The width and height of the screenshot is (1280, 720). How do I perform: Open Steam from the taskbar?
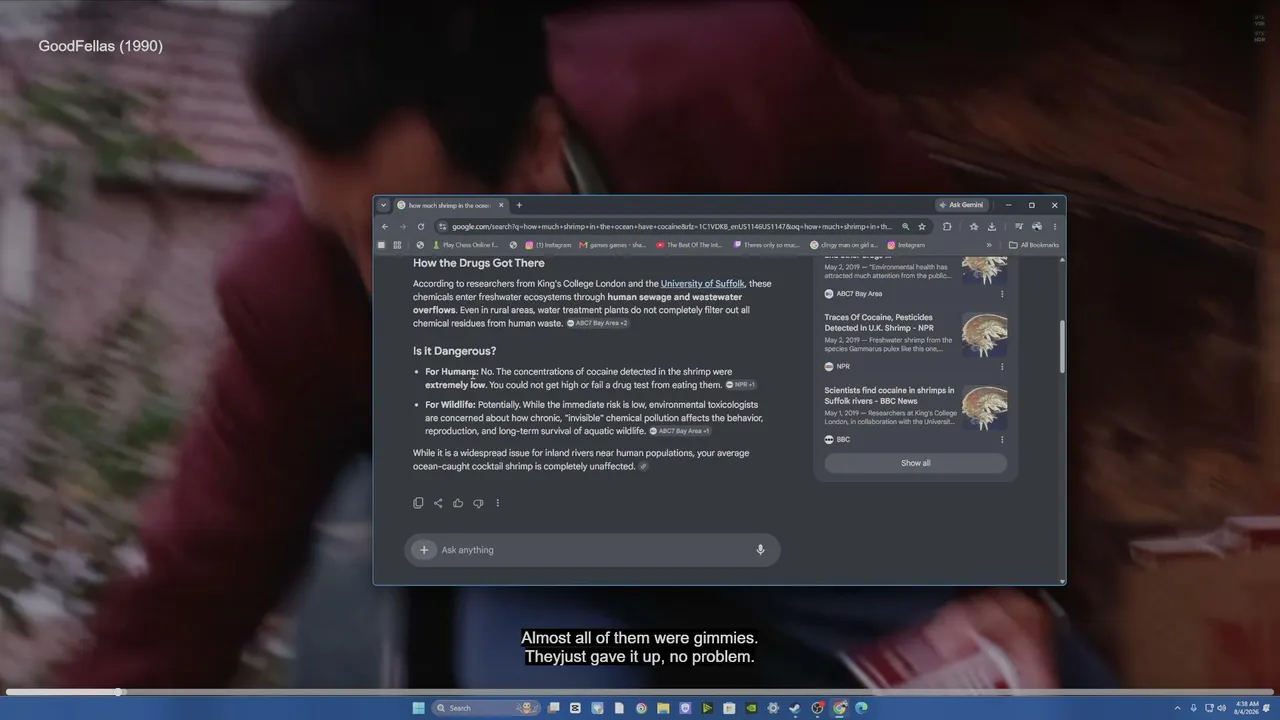coord(795,708)
